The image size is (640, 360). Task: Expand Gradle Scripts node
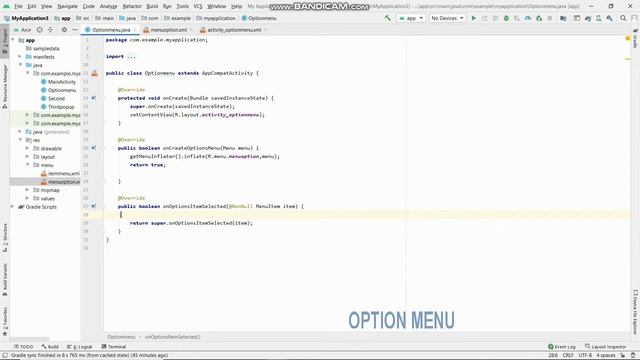point(13,207)
